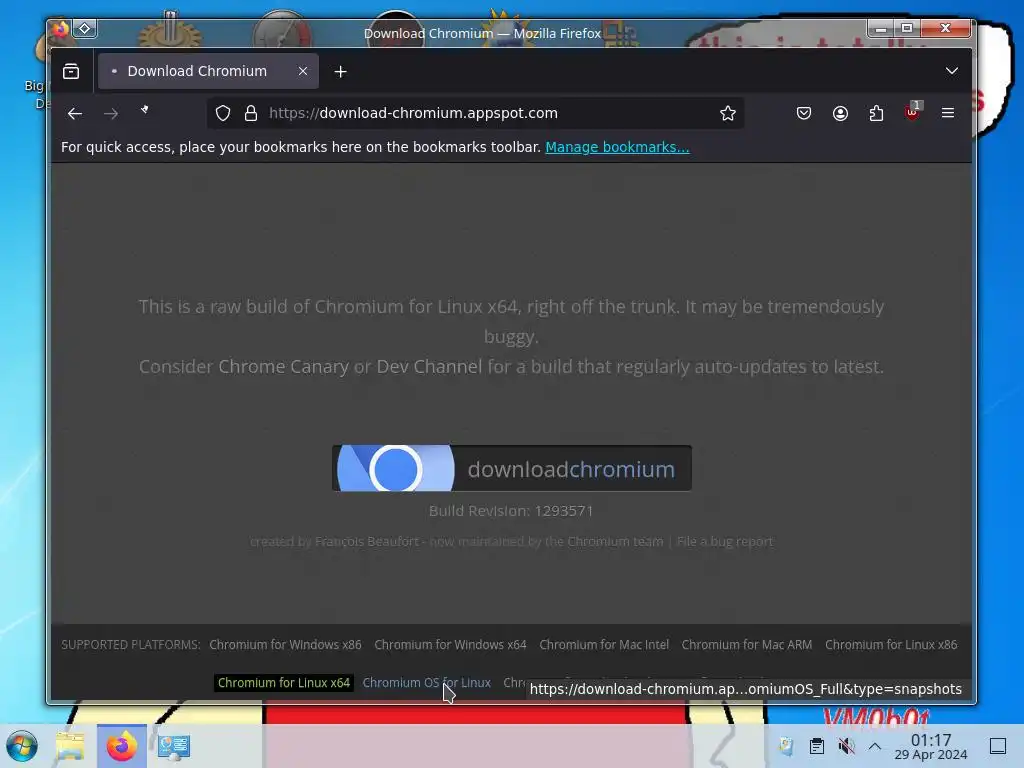
Task: Open the tracking protection shield icon
Action: pos(223,114)
